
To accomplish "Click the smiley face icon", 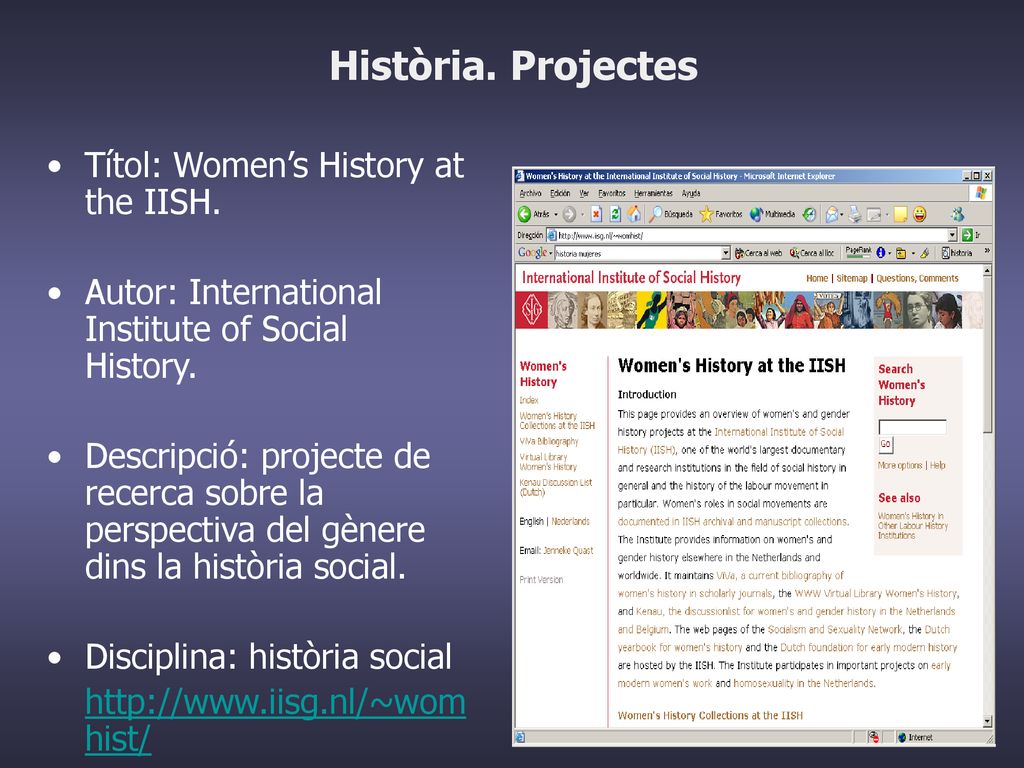I will [x=920, y=214].
